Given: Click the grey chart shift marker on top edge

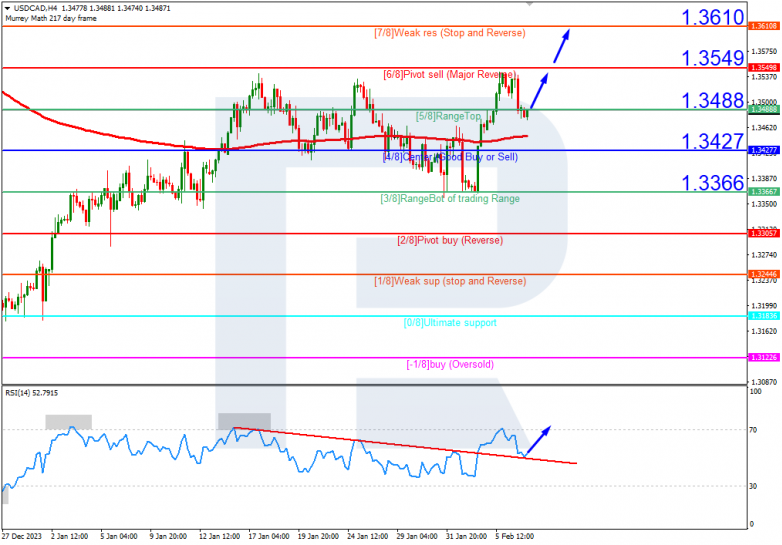Looking at the screenshot, I should (x=529, y=3).
